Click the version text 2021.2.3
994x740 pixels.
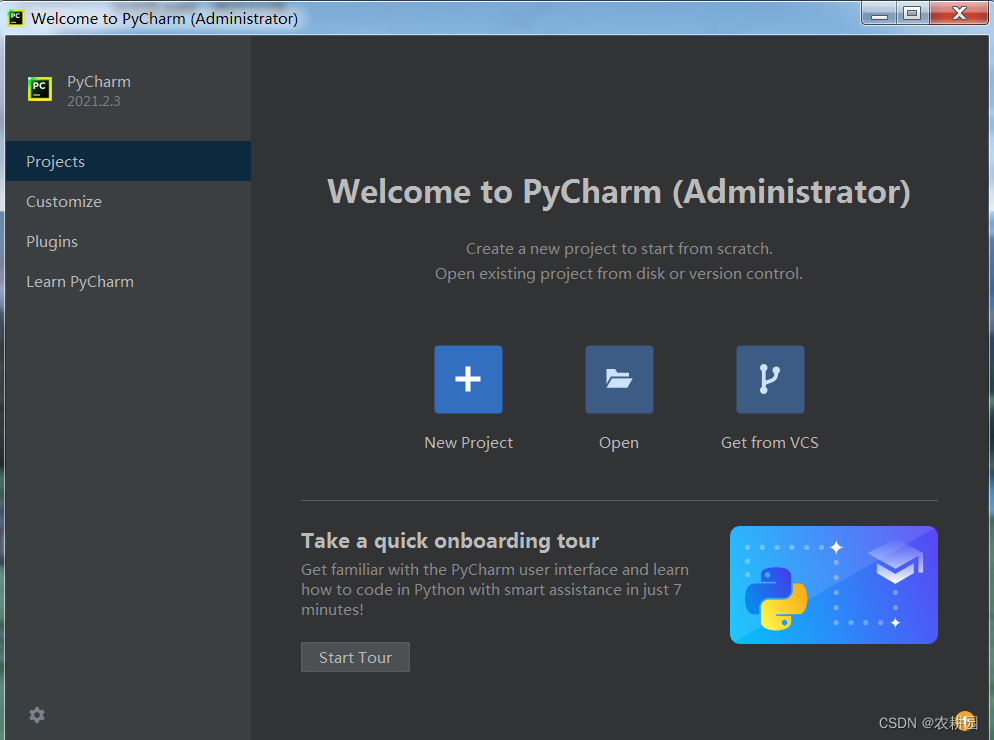pyautogui.click(x=94, y=101)
